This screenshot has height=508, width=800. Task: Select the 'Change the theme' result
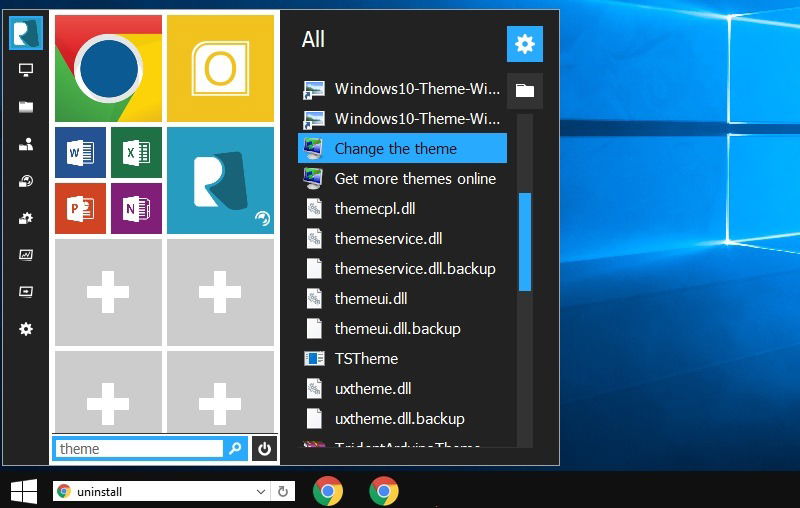point(402,148)
